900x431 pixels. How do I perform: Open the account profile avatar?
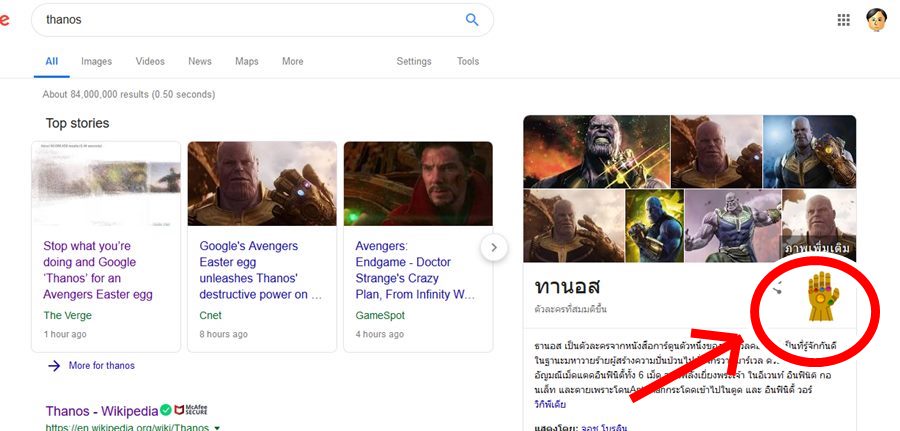click(876, 20)
